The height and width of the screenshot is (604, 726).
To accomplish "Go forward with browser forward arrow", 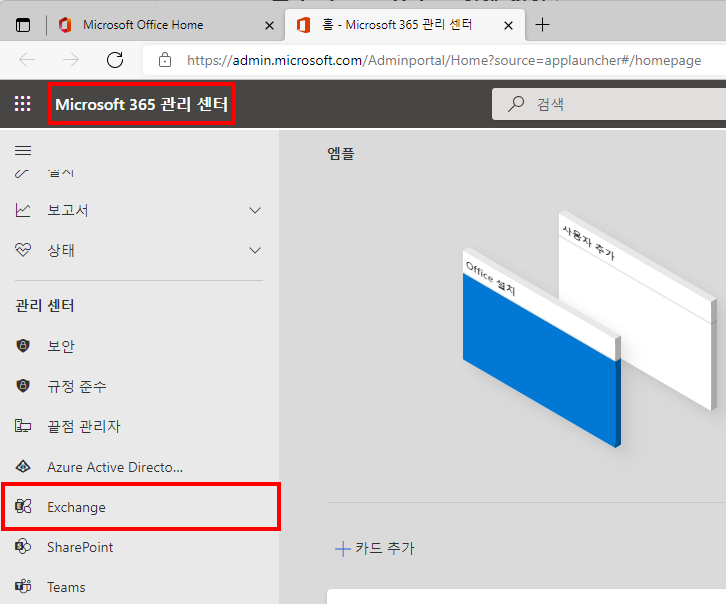I will 71,60.
